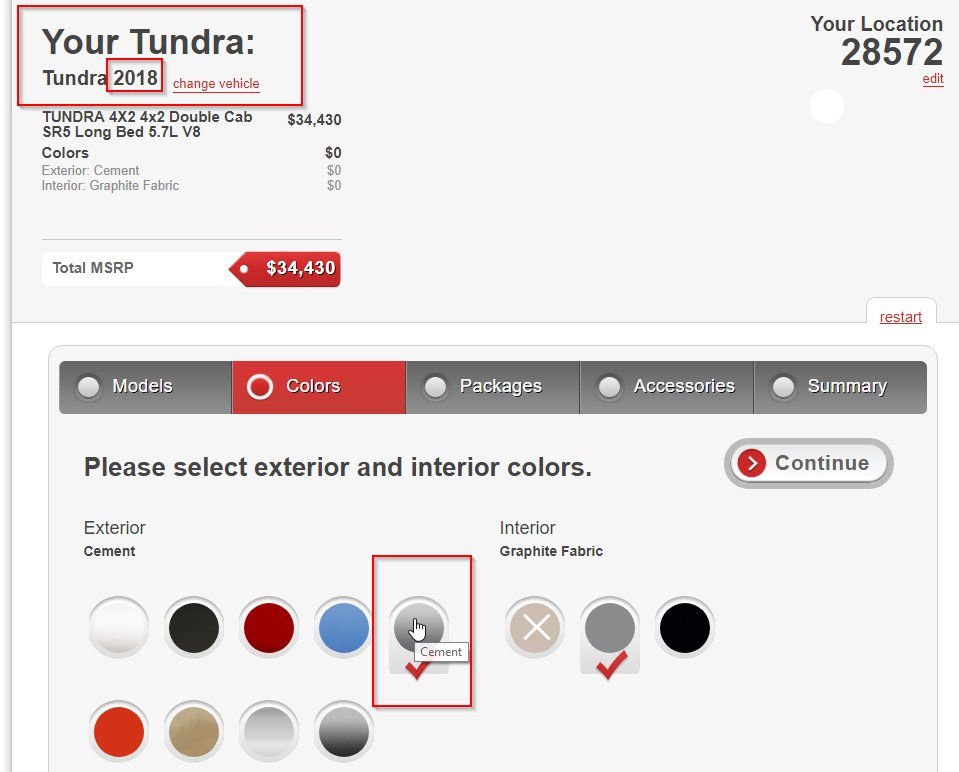Select the black exterior color swatch

(194, 627)
